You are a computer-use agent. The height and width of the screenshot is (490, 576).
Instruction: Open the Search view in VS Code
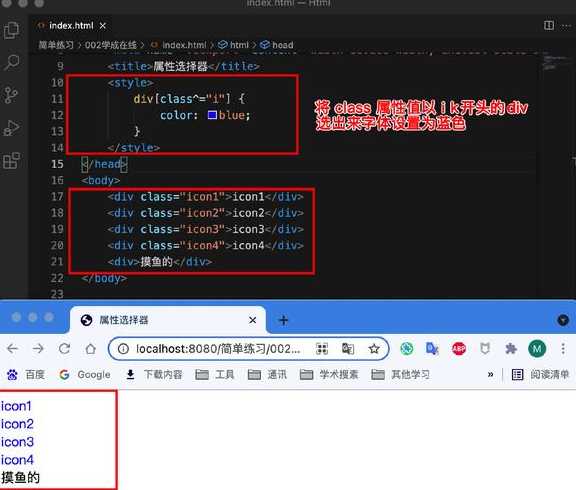coord(11,63)
